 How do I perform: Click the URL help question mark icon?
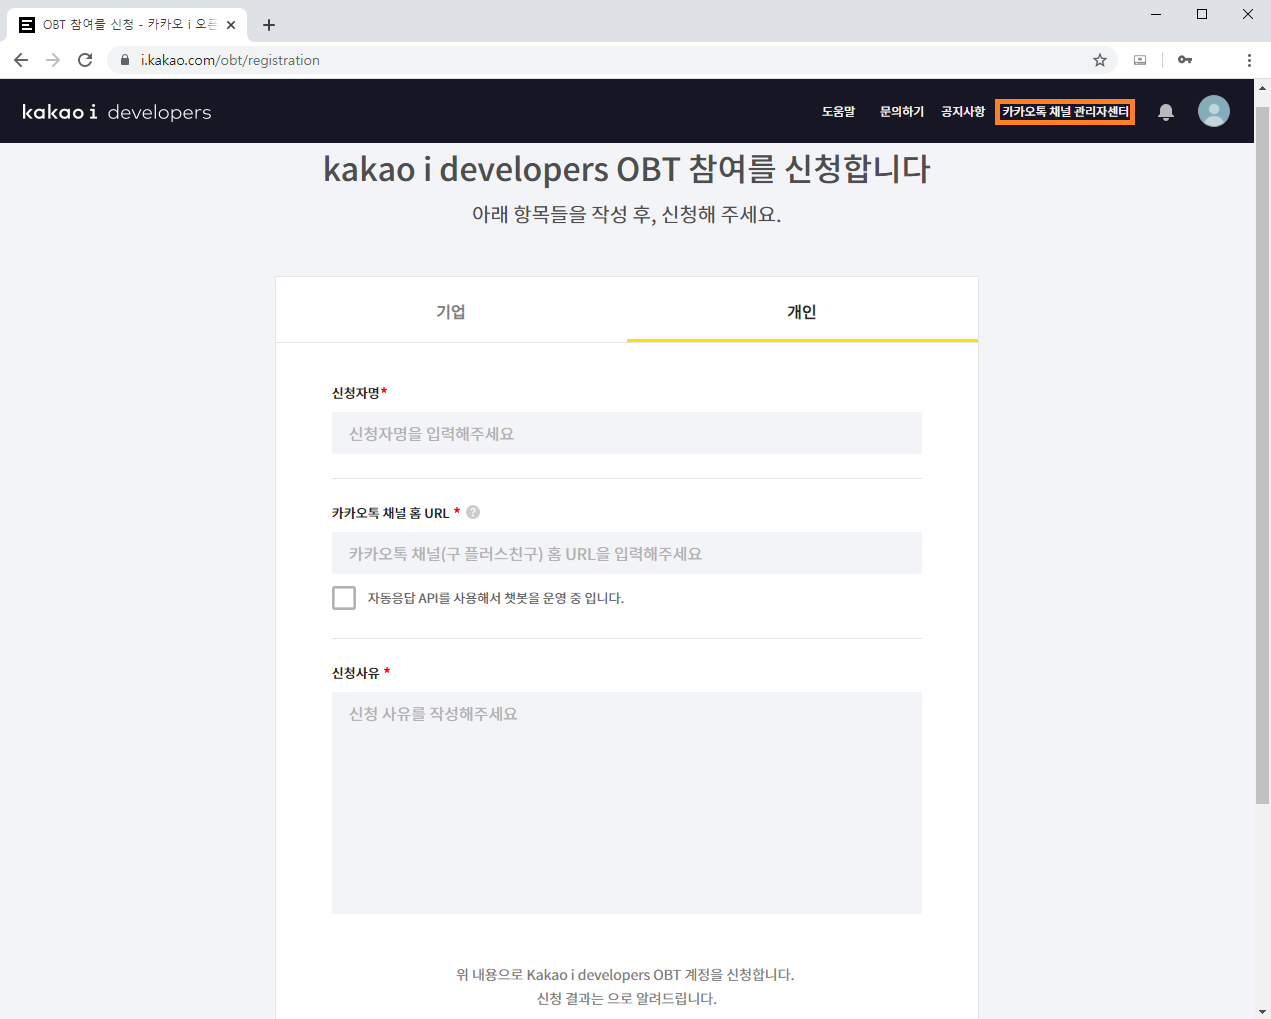[473, 512]
